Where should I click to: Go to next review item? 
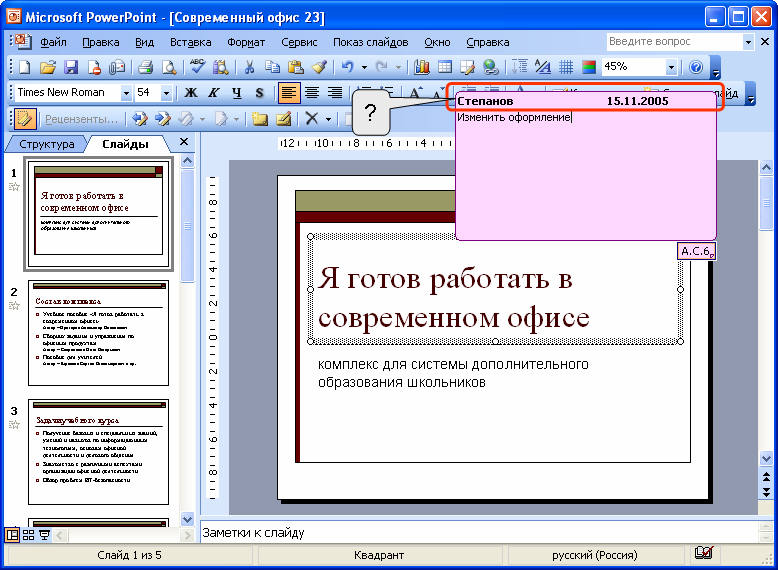coord(162,119)
